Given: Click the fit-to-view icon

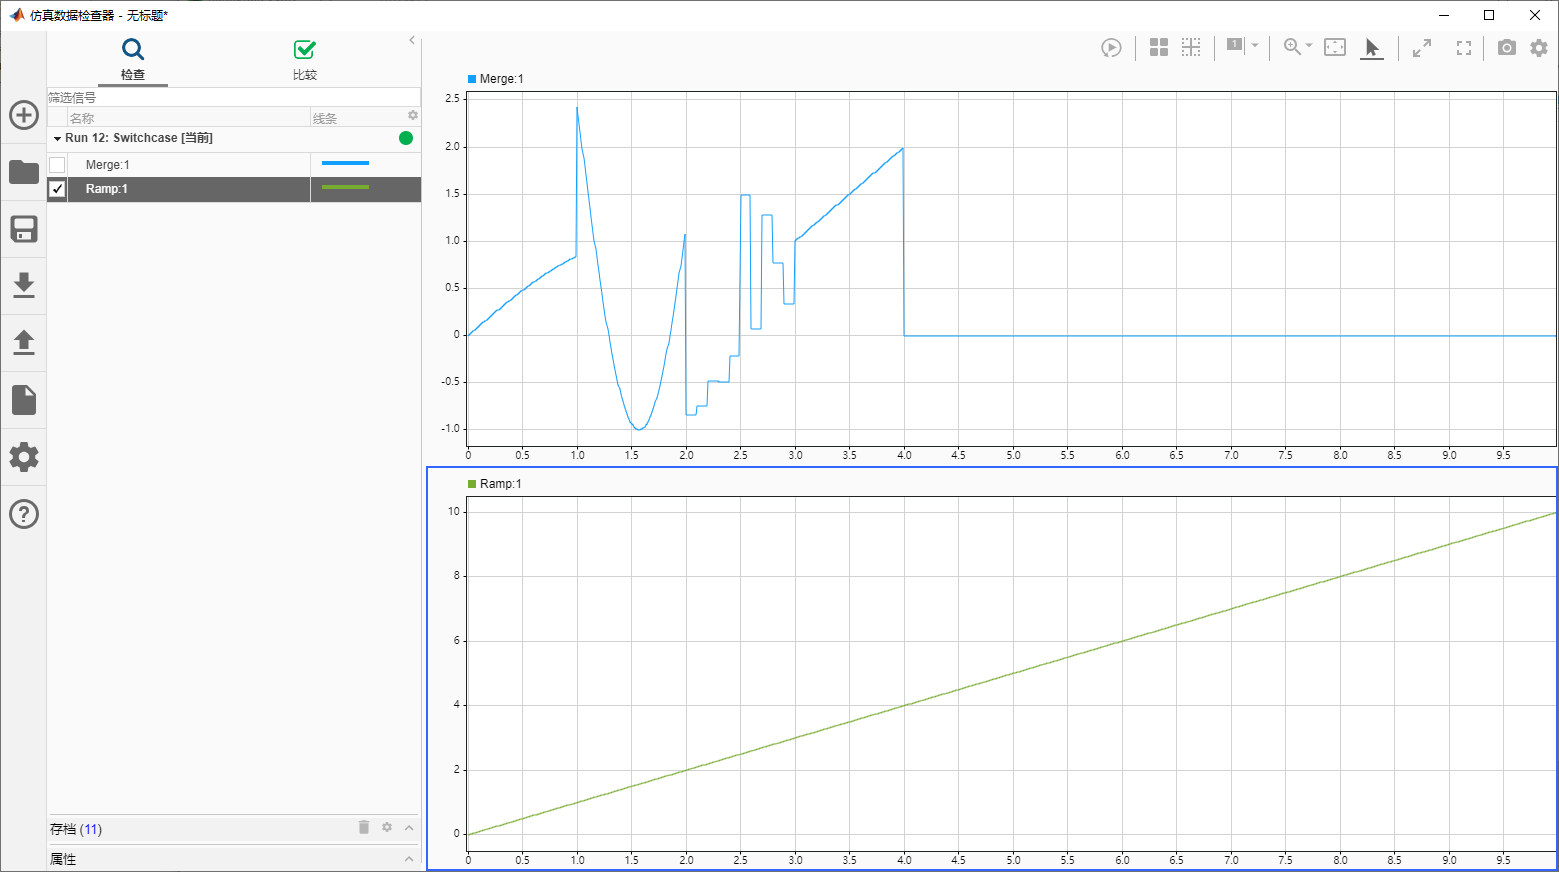Looking at the screenshot, I should pos(1334,46).
